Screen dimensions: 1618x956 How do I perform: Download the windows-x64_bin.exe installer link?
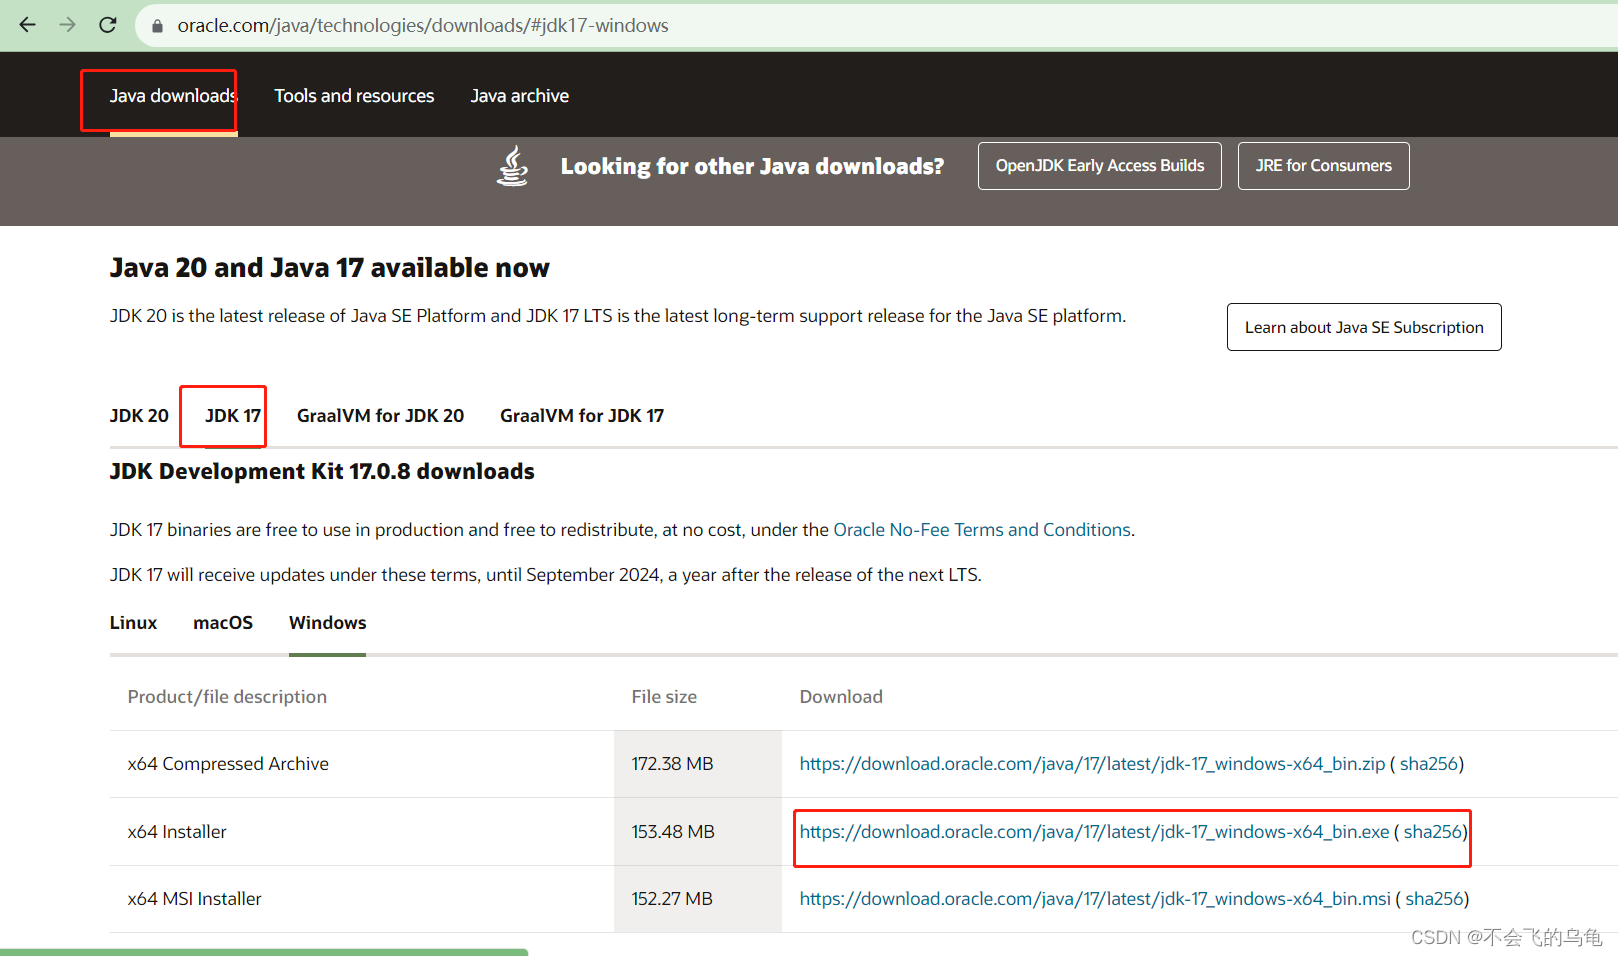pos(1094,832)
